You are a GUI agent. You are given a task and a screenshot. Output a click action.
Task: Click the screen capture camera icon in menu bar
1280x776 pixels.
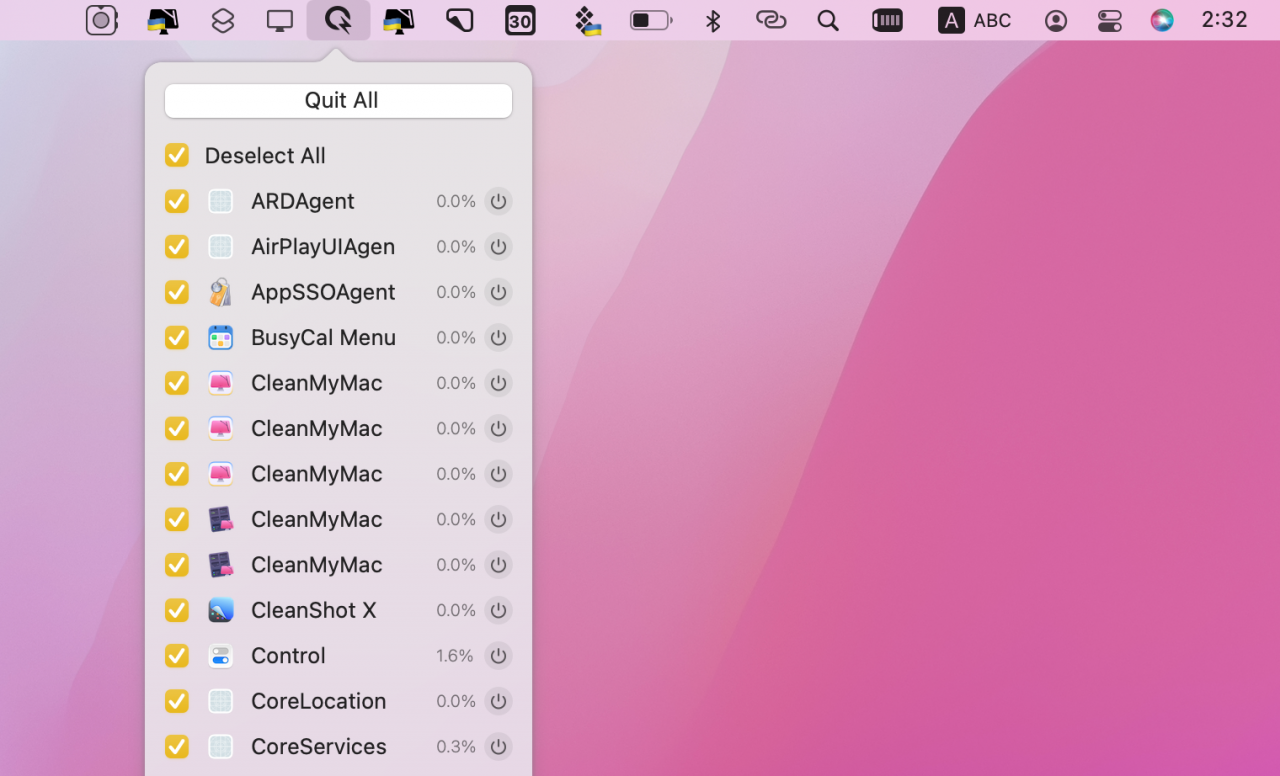click(x=102, y=20)
